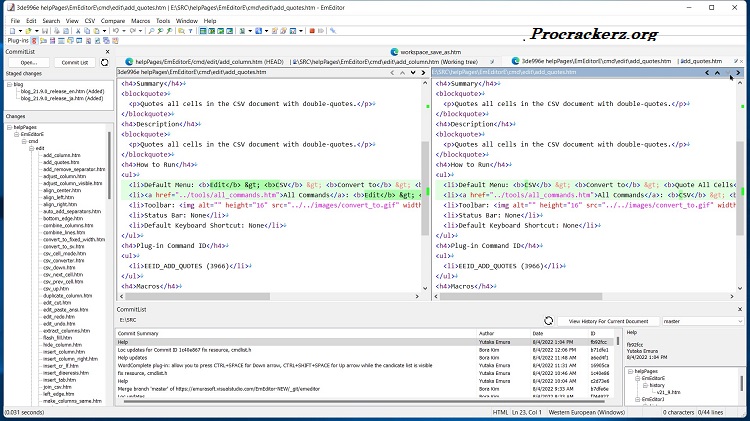Click the Commit List button

point(74,62)
